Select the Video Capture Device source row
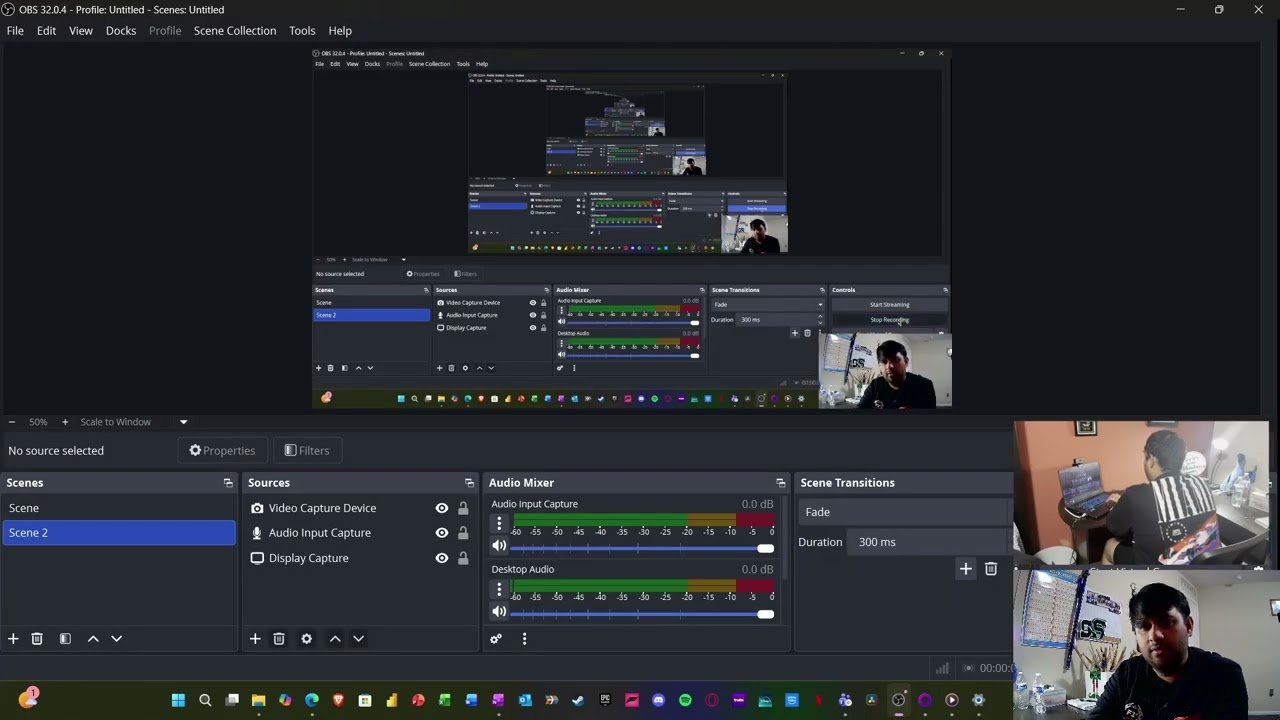 coord(359,508)
